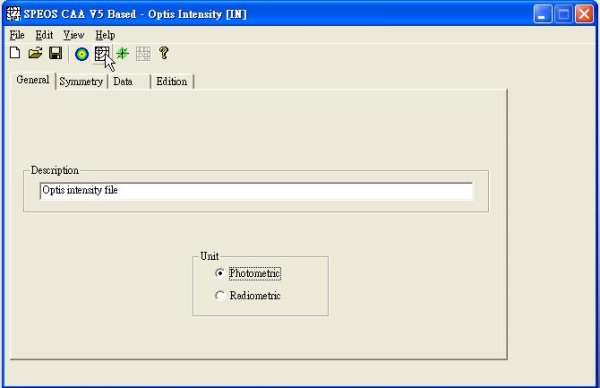The width and height of the screenshot is (600, 388).
Task: Click the grayed-out table grid icon
Action: pyautogui.click(x=143, y=54)
